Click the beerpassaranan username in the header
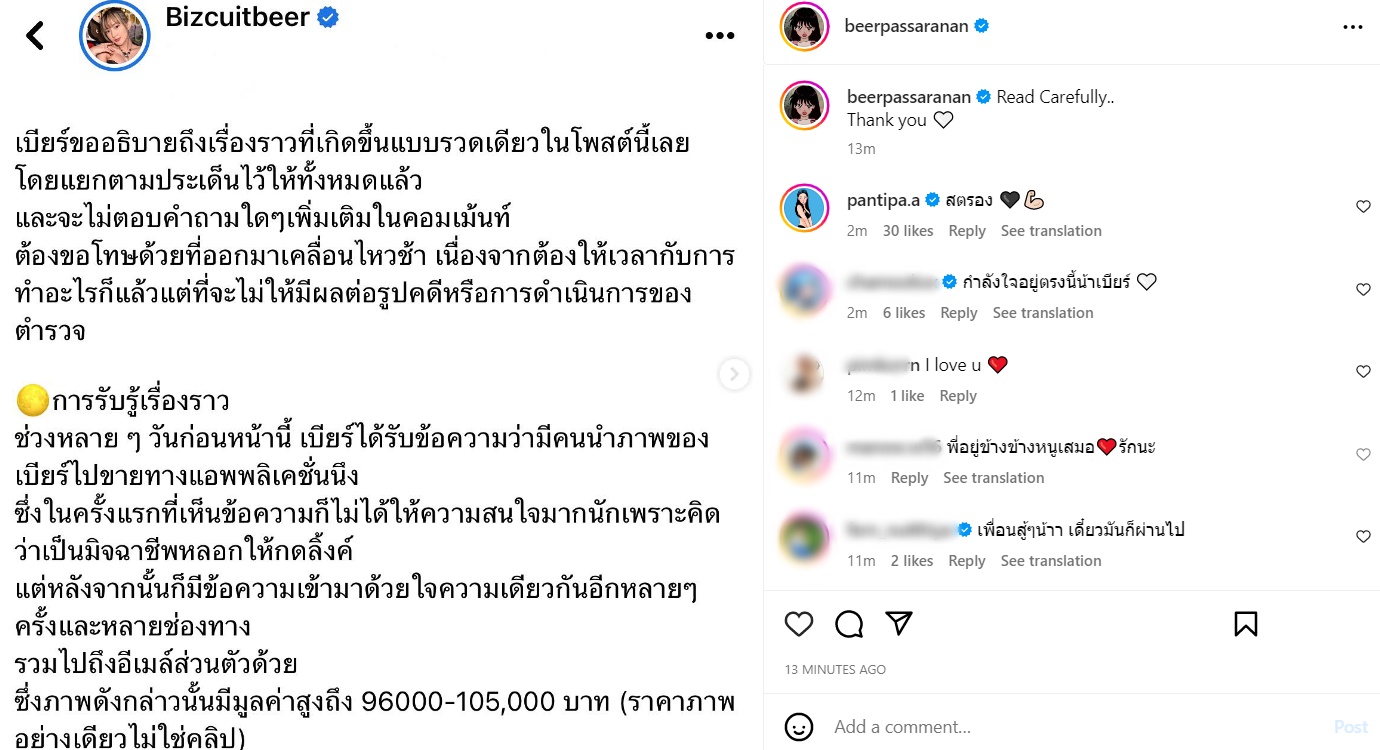Image resolution: width=1380 pixels, height=750 pixels. [906, 26]
